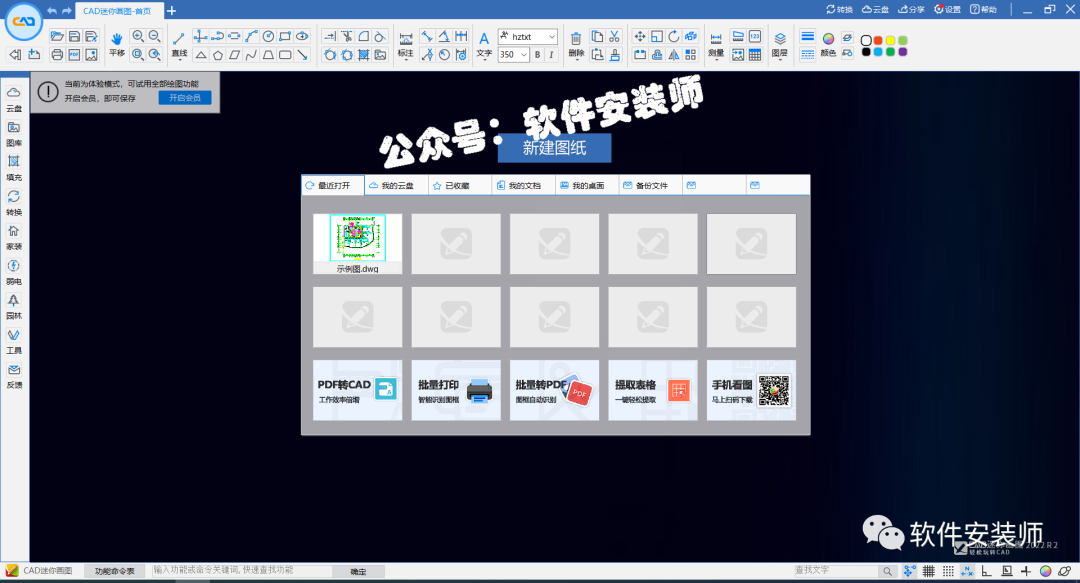
Task: Click the Confirm (确定) command button
Action: 358,571
